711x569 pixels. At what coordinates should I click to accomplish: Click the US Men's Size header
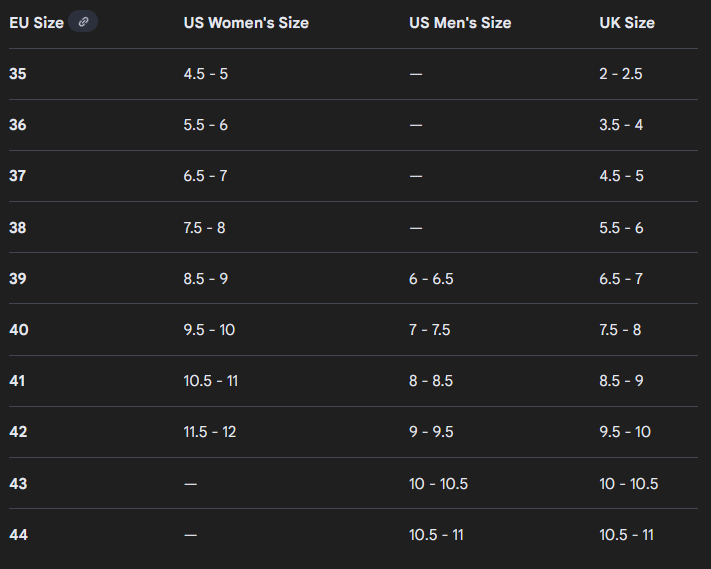[x=460, y=22]
